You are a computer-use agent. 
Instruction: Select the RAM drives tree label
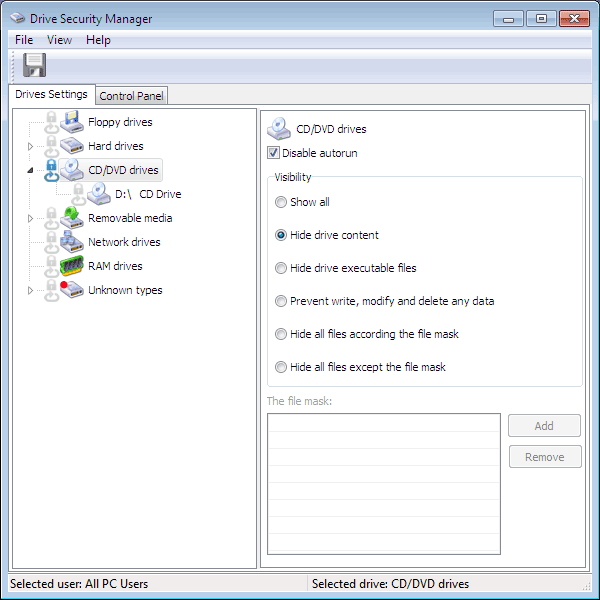(115, 266)
